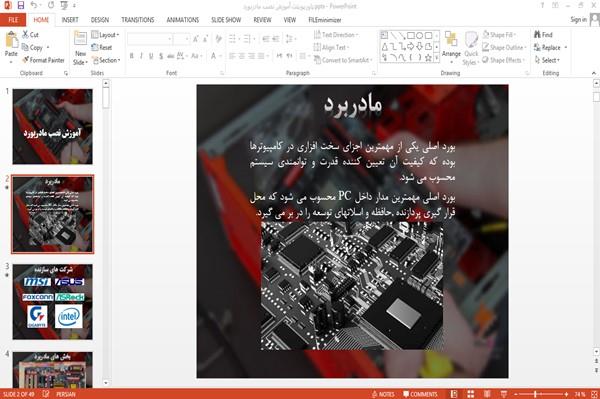Switch to Reading view in status bar

click(x=487, y=394)
